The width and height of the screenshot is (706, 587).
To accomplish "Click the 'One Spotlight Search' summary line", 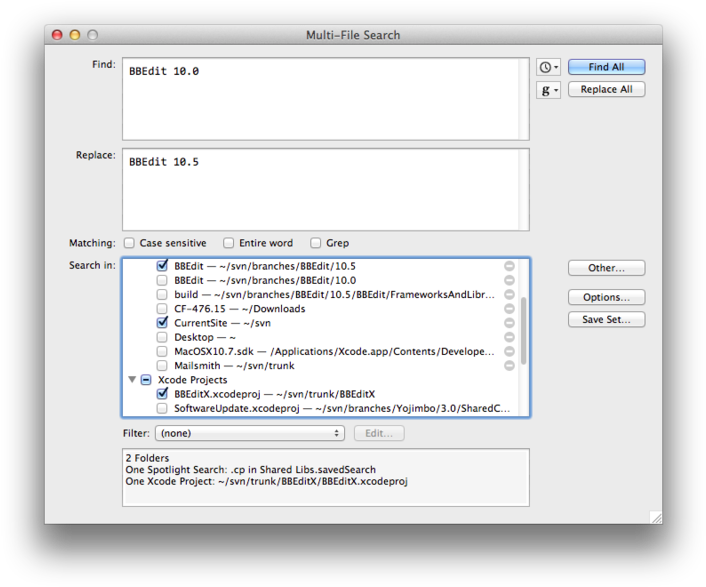I will pos(250,470).
